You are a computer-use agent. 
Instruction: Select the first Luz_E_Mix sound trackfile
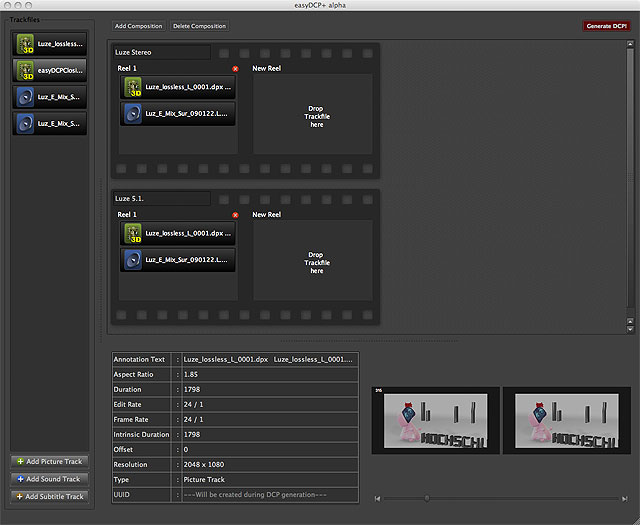[x=48, y=97]
